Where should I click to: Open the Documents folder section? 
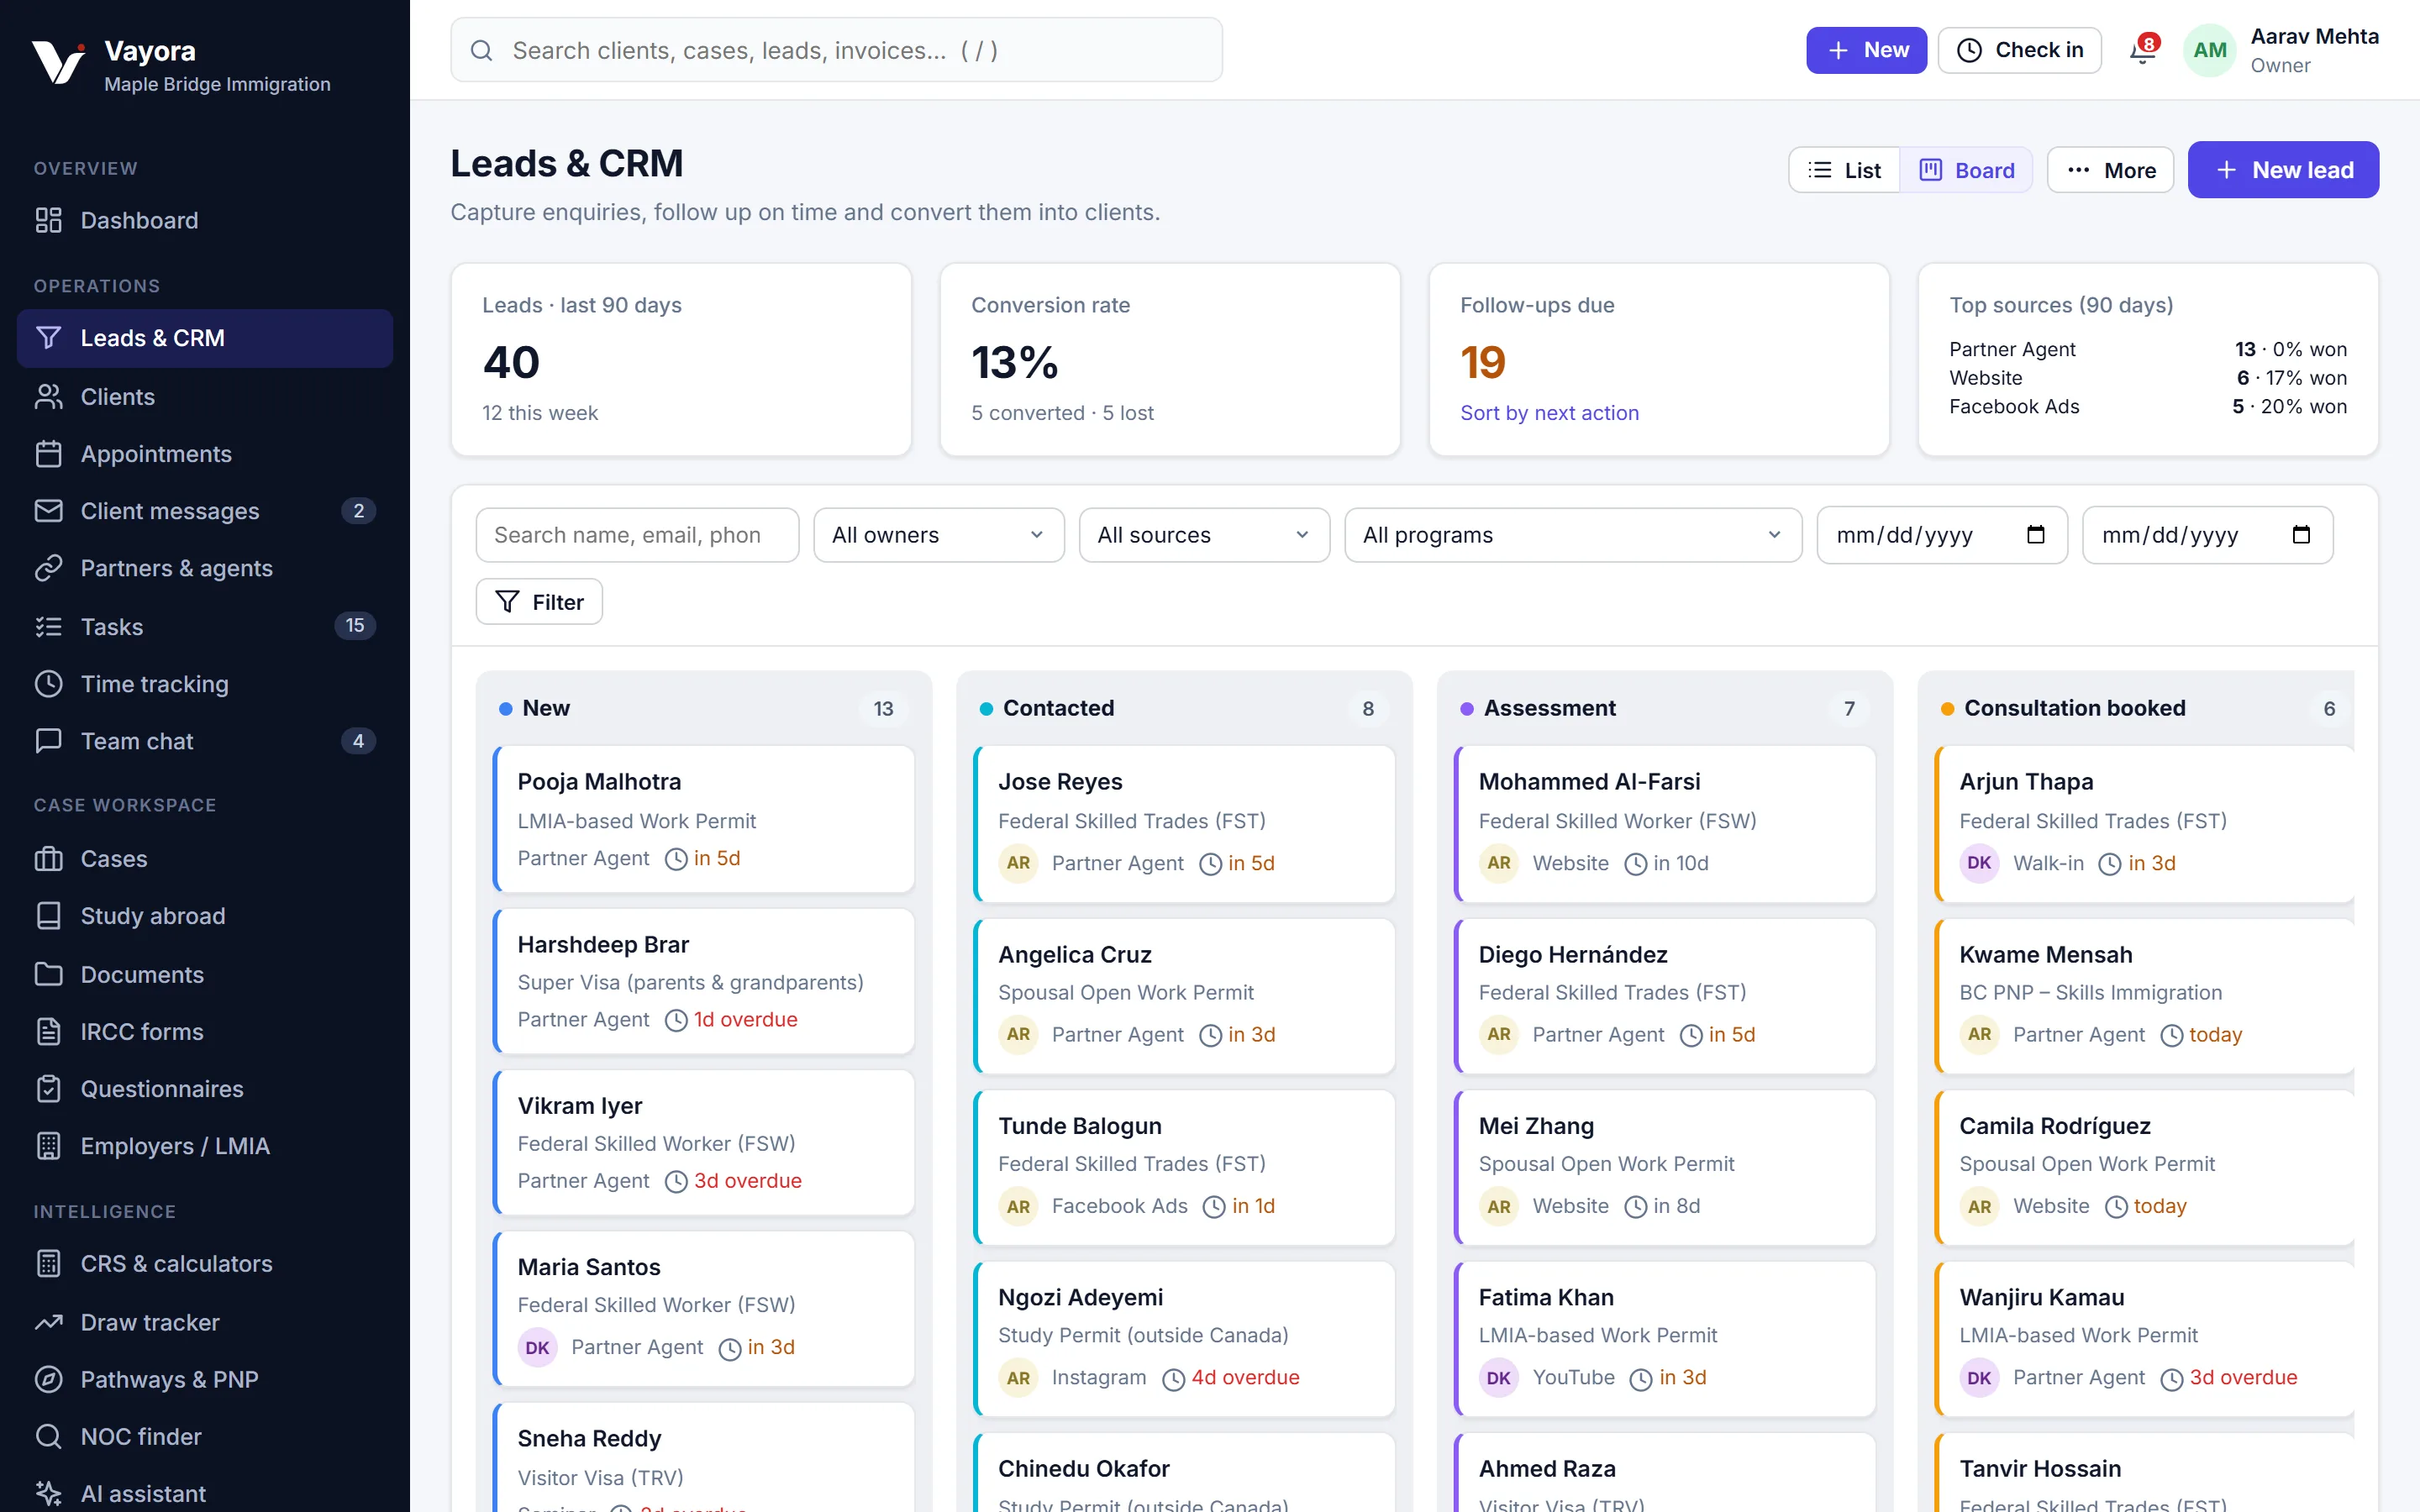[205, 974]
